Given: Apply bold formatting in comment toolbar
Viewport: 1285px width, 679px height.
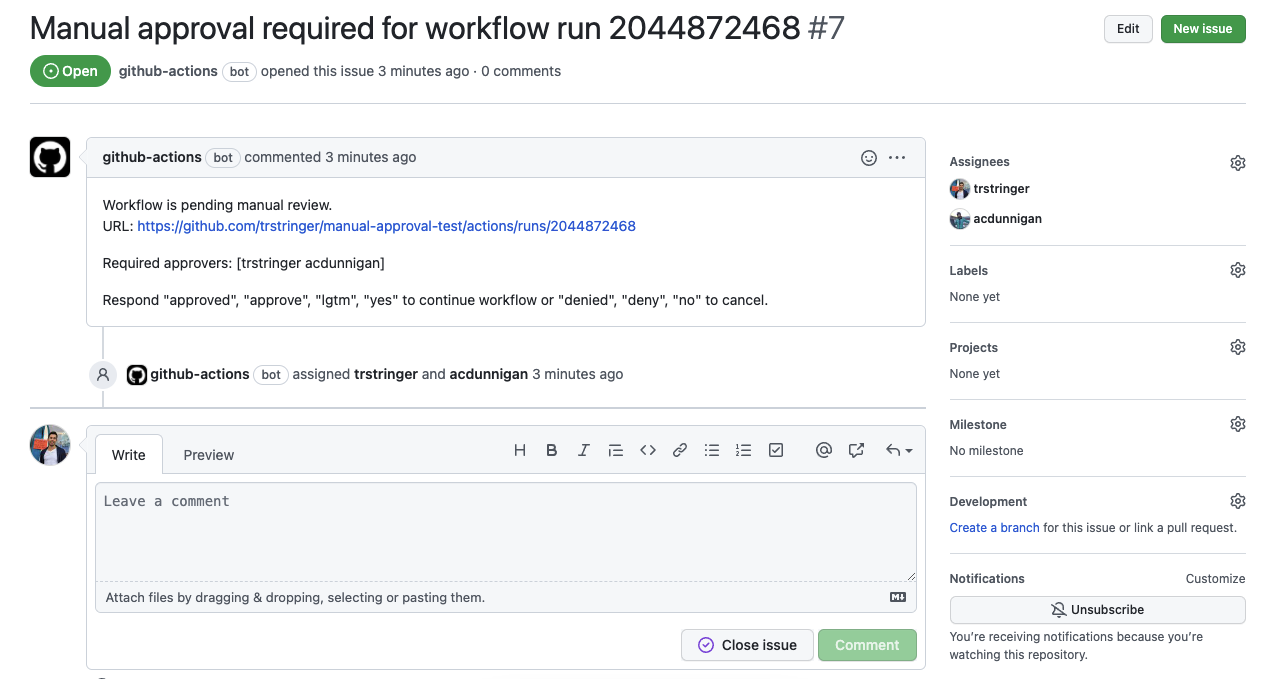Looking at the screenshot, I should [x=551, y=451].
